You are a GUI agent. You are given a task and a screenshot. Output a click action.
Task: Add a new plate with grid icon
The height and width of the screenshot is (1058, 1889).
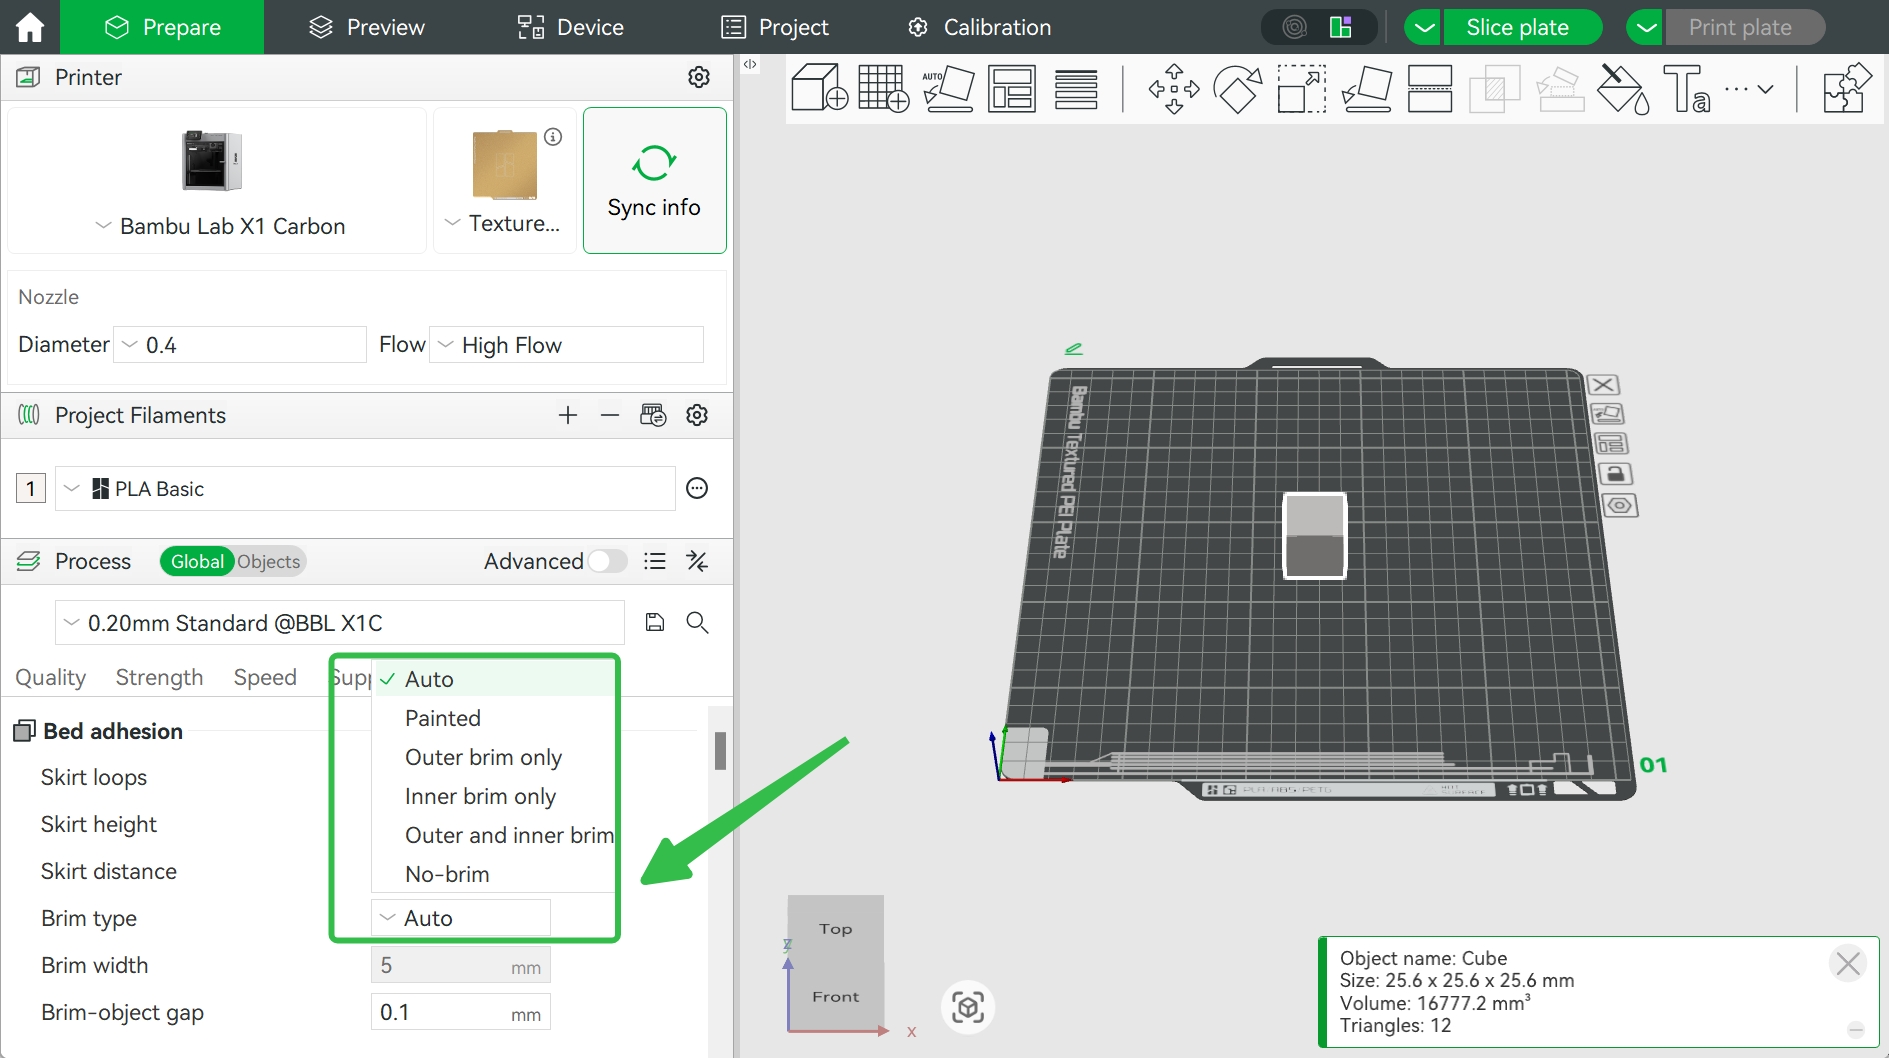pos(884,88)
